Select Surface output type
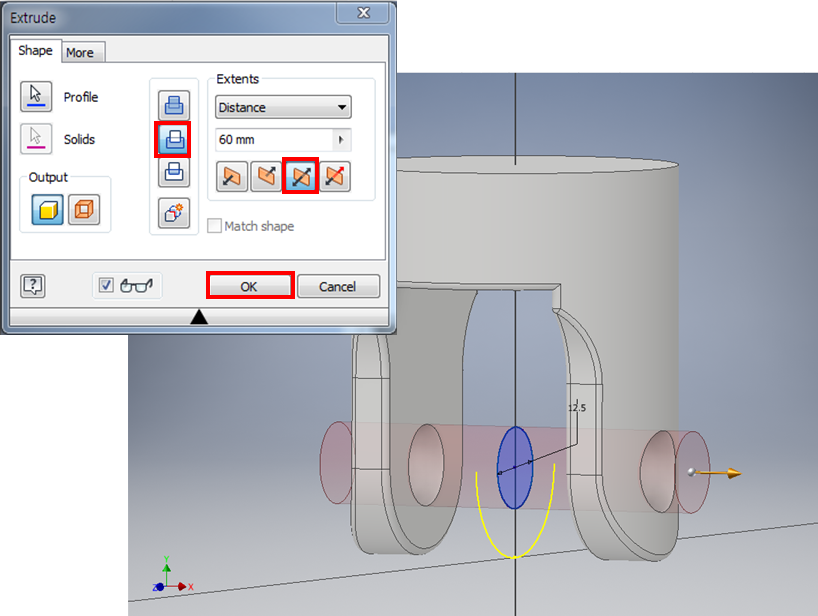The image size is (818, 616). [x=84, y=210]
